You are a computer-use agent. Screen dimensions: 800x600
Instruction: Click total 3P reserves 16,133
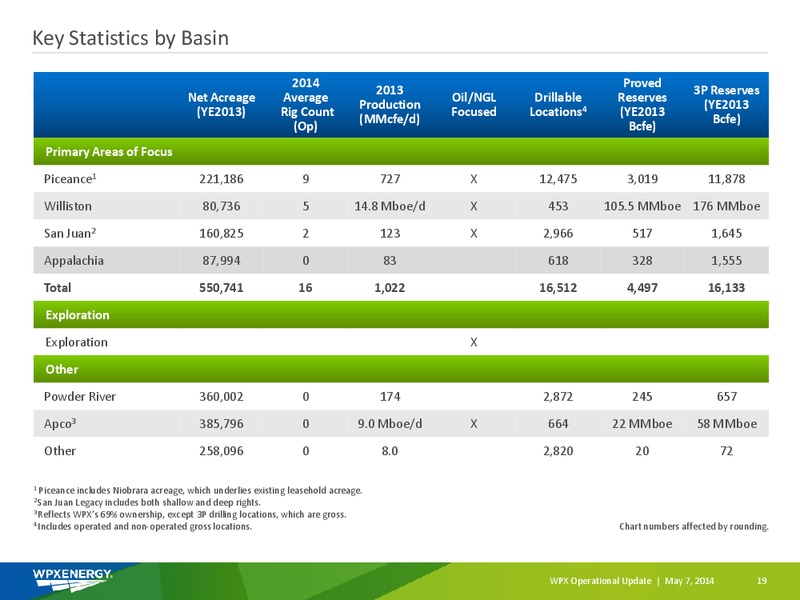pos(727,288)
